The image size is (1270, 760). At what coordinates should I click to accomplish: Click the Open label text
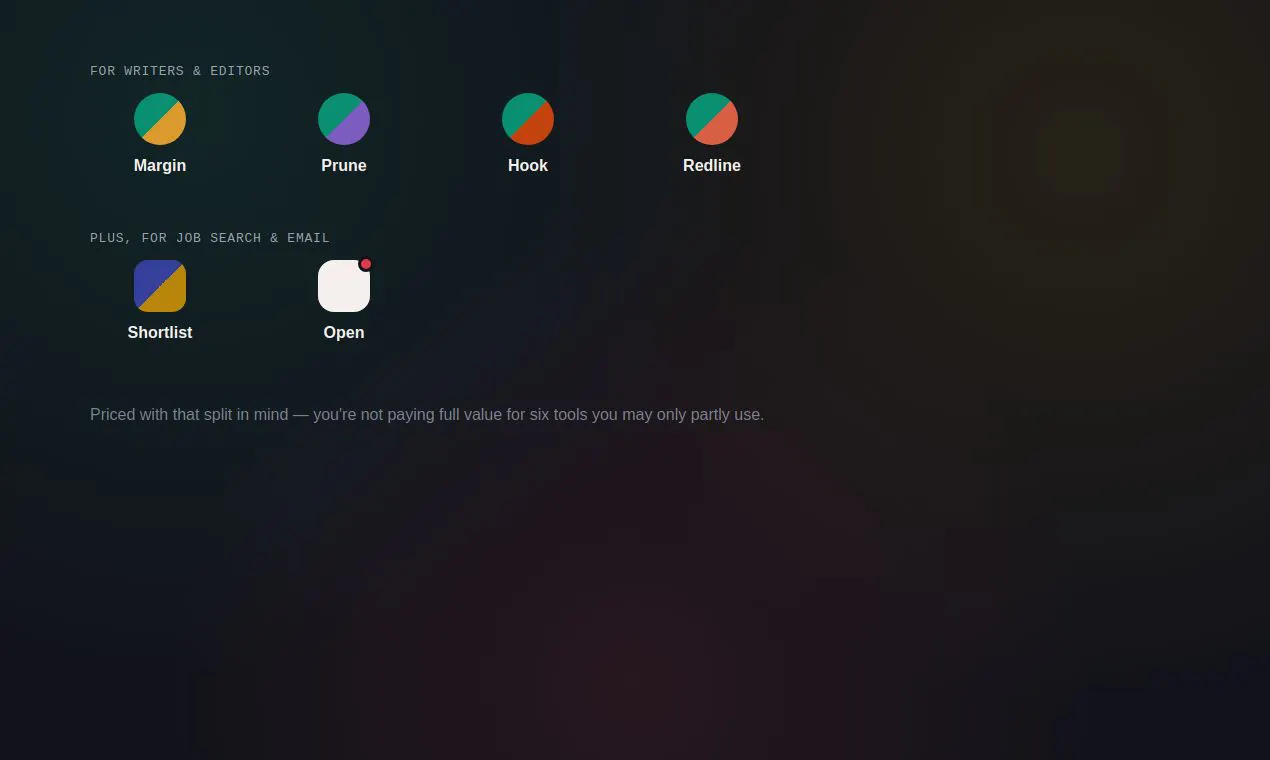point(344,333)
